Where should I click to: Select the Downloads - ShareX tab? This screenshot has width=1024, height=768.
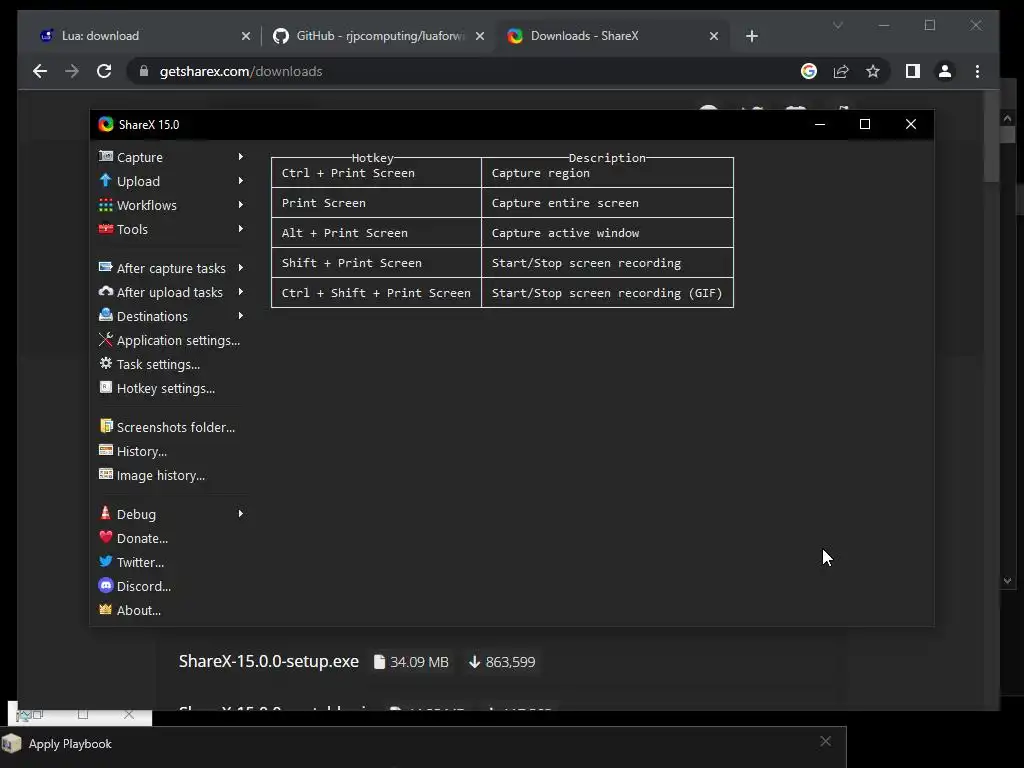(613, 36)
